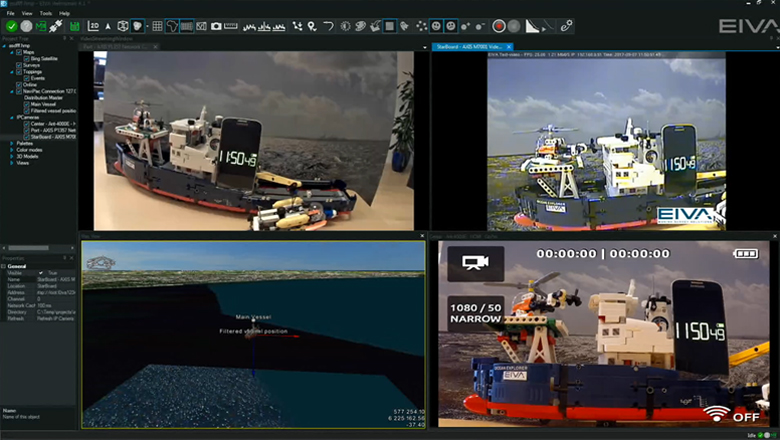
Task: Click the waypoint route icon with arrow
Action: click(x=297, y=26)
